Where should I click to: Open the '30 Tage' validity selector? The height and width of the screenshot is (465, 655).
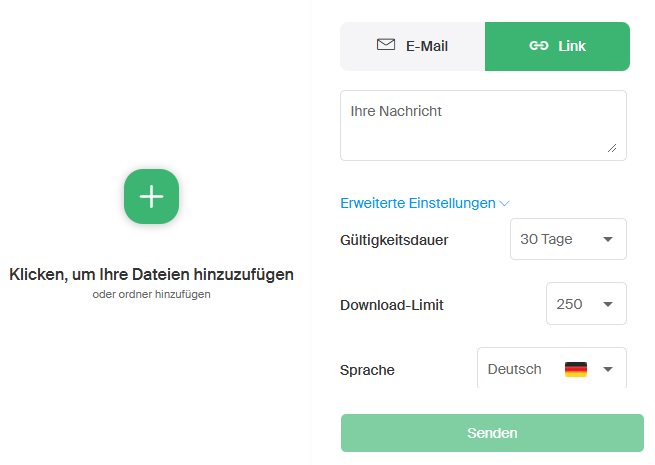(x=568, y=239)
